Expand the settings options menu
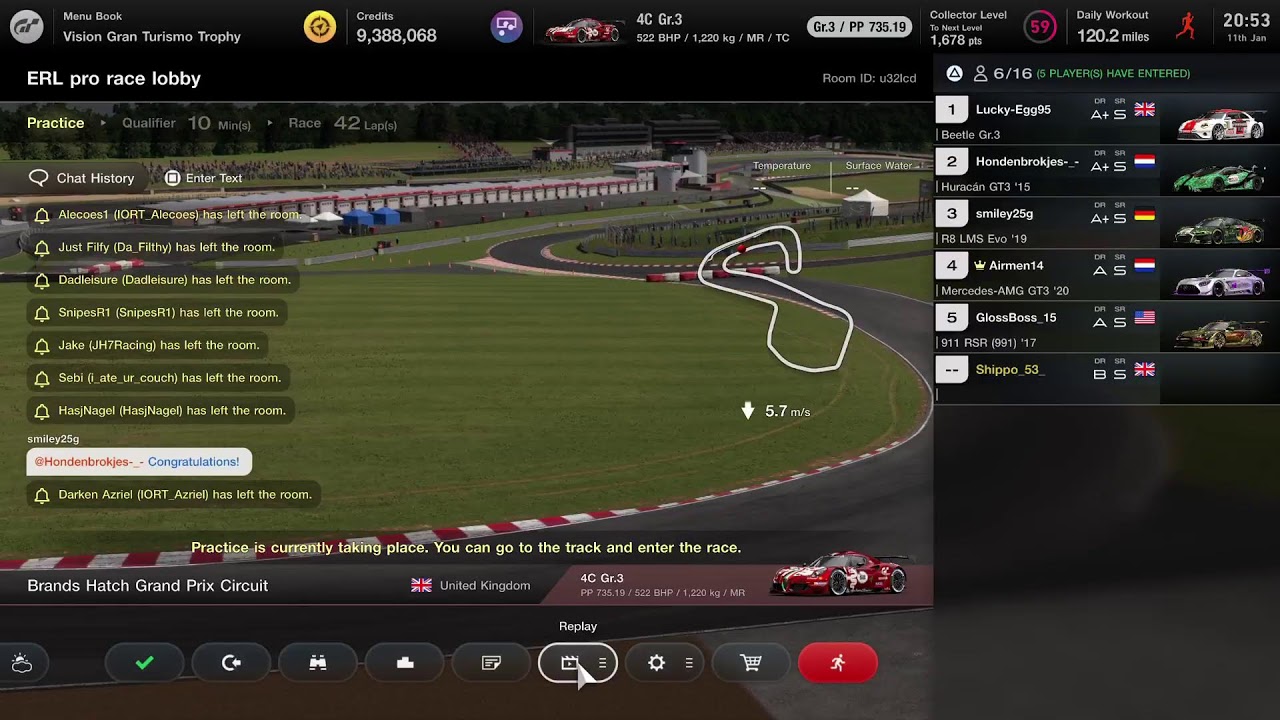The height and width of the screenshot is (720, 1280). pyautogui.click(x=689, y=663)
